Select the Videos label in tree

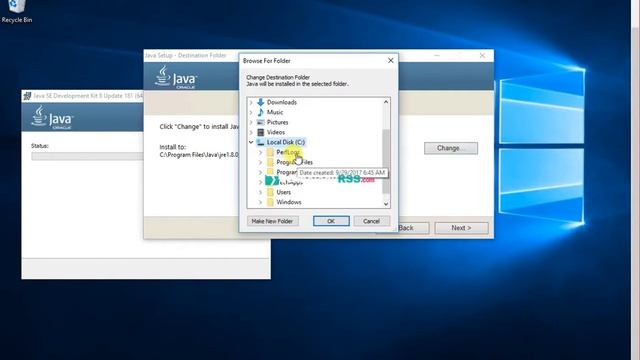click(276, 132)
